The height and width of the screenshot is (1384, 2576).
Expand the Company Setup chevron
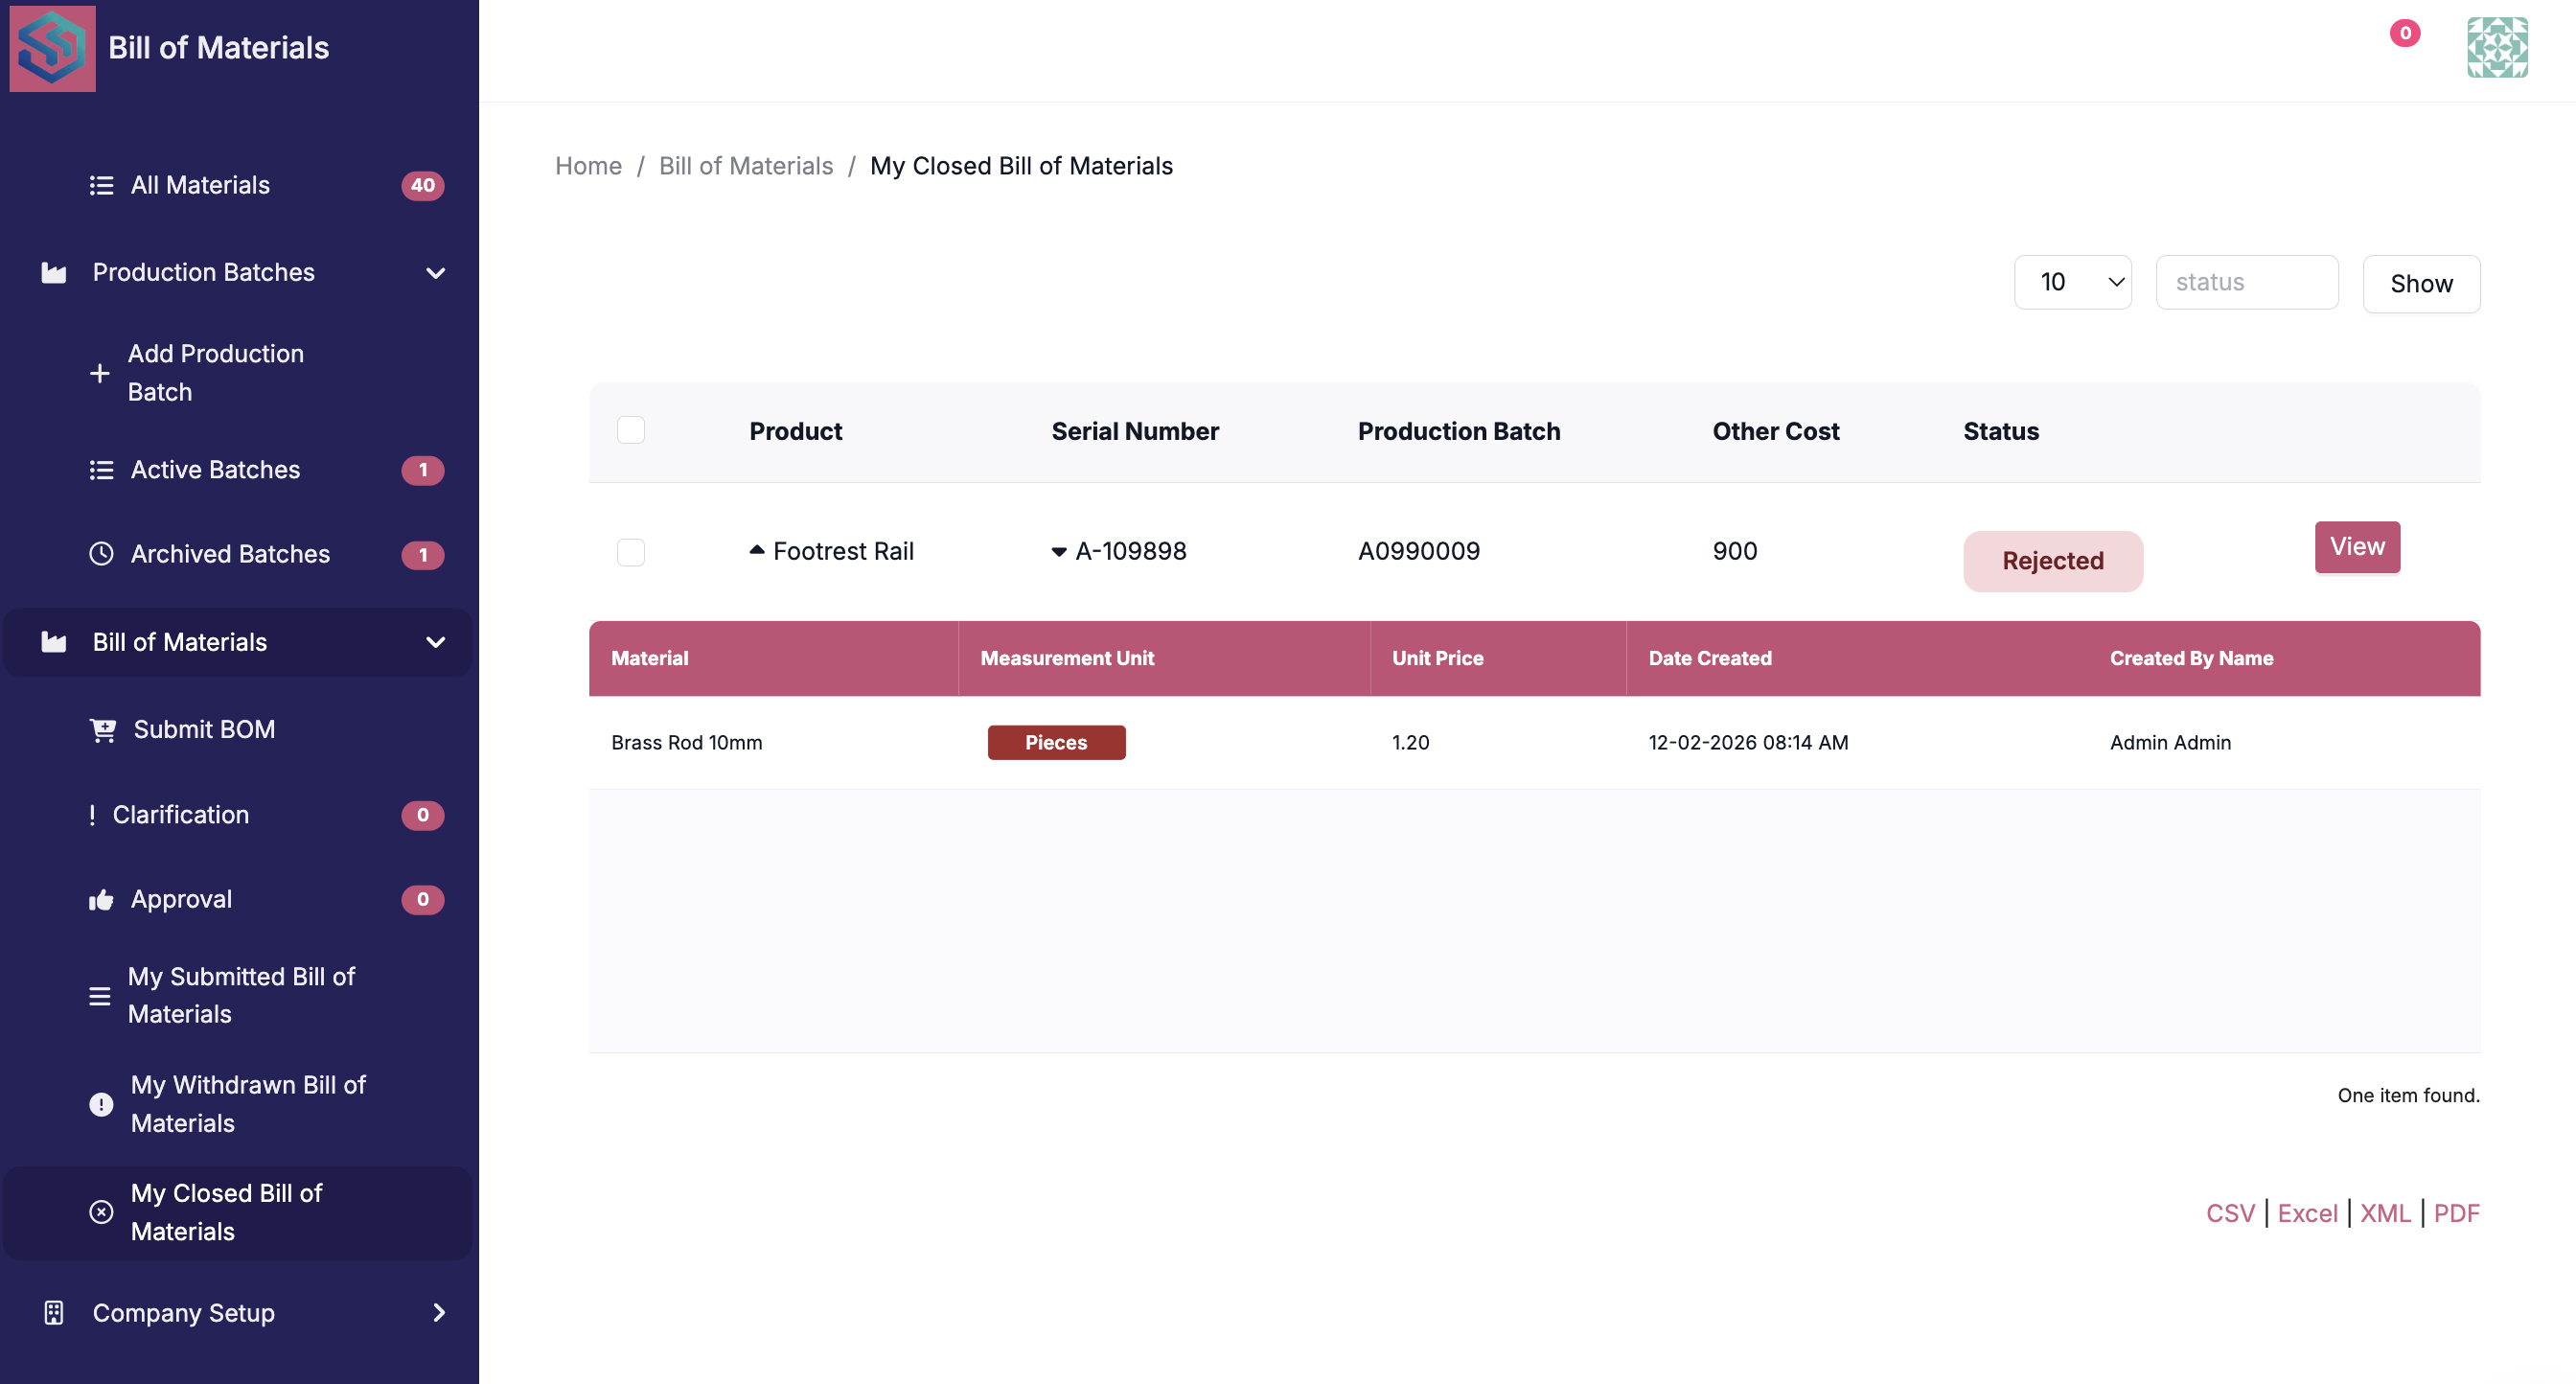point(438,1313)
